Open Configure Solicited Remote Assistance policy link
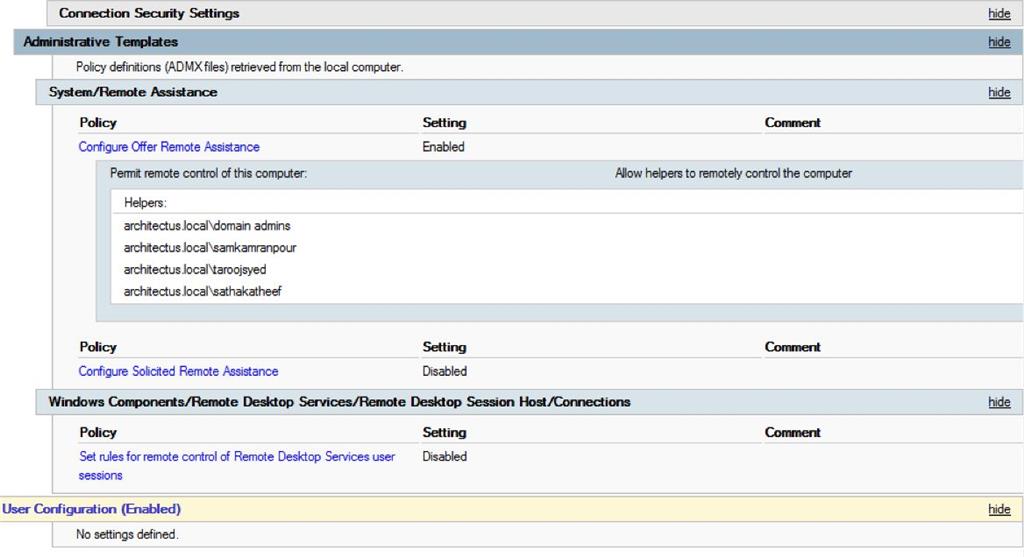This screenshot has width=1024, height=557. [x=178, y=371]
